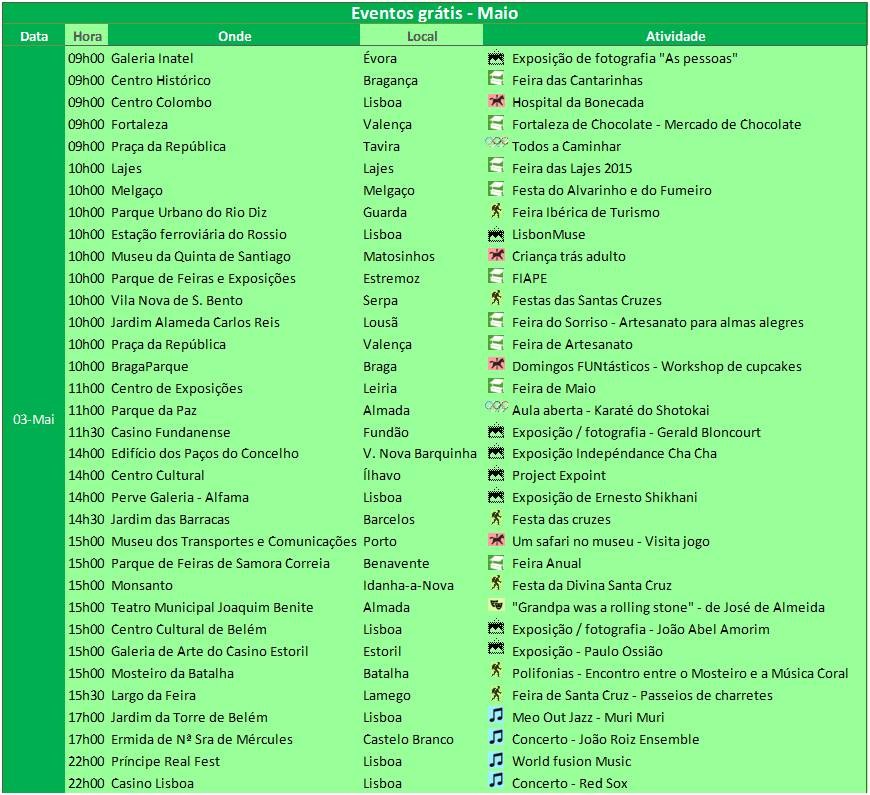
Task: Click the sports rings icon by Aula aberta Karaté
Action: 496,409
